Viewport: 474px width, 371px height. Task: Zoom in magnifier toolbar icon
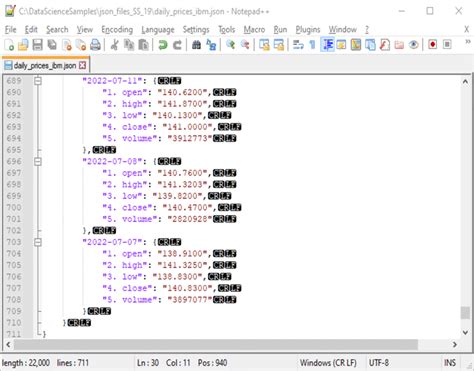[230, 45]
